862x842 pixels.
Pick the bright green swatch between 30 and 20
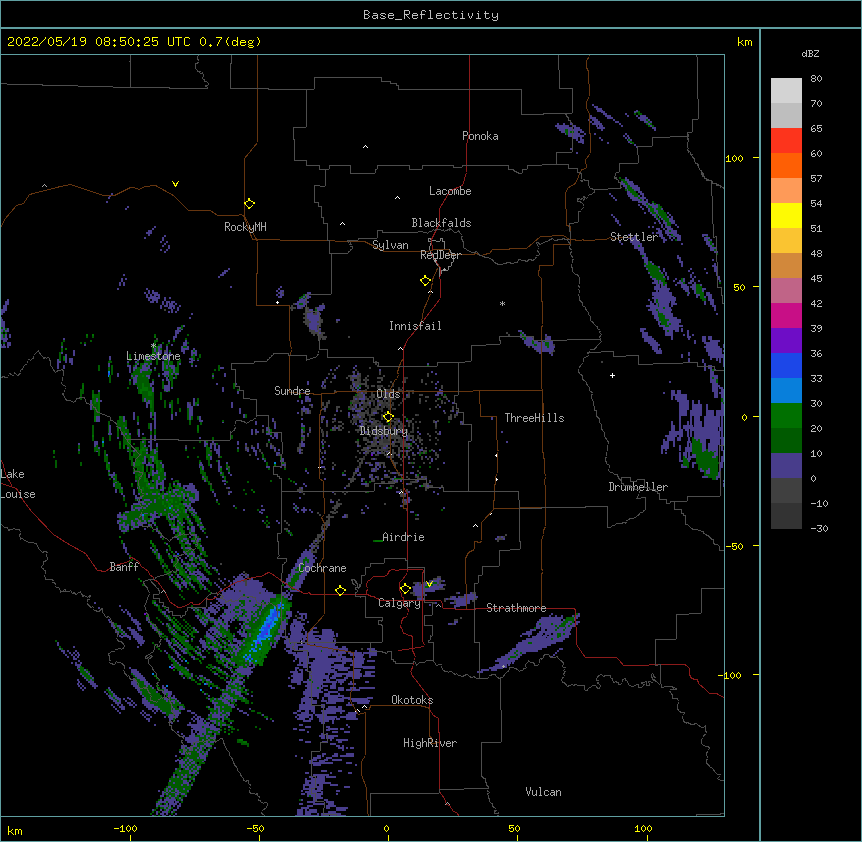click(x=786, y=416)
